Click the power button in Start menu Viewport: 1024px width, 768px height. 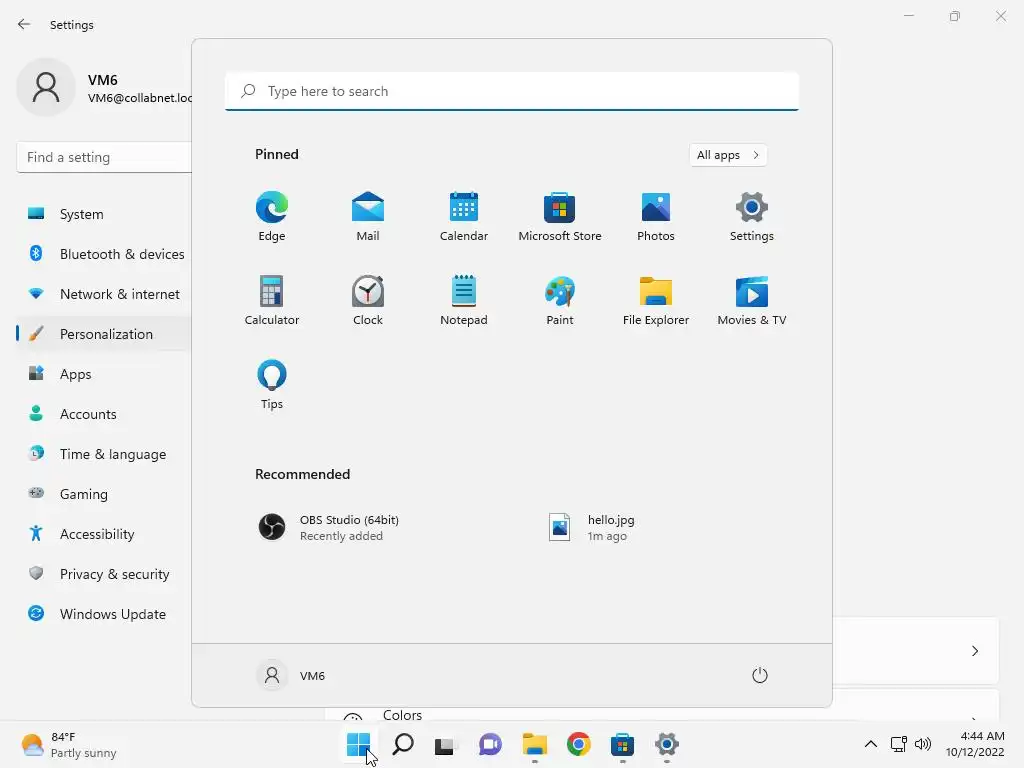[760, 675]
